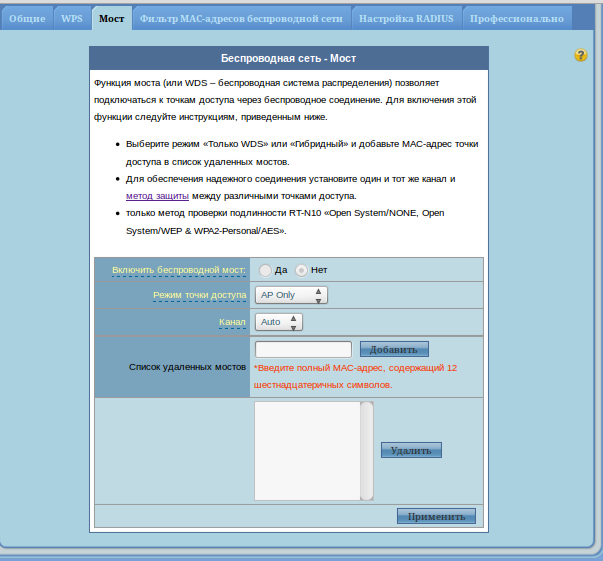Viewport: 603px width, 561px height.
Task: Follow the метод защиты link
Action: click(157, 196)
